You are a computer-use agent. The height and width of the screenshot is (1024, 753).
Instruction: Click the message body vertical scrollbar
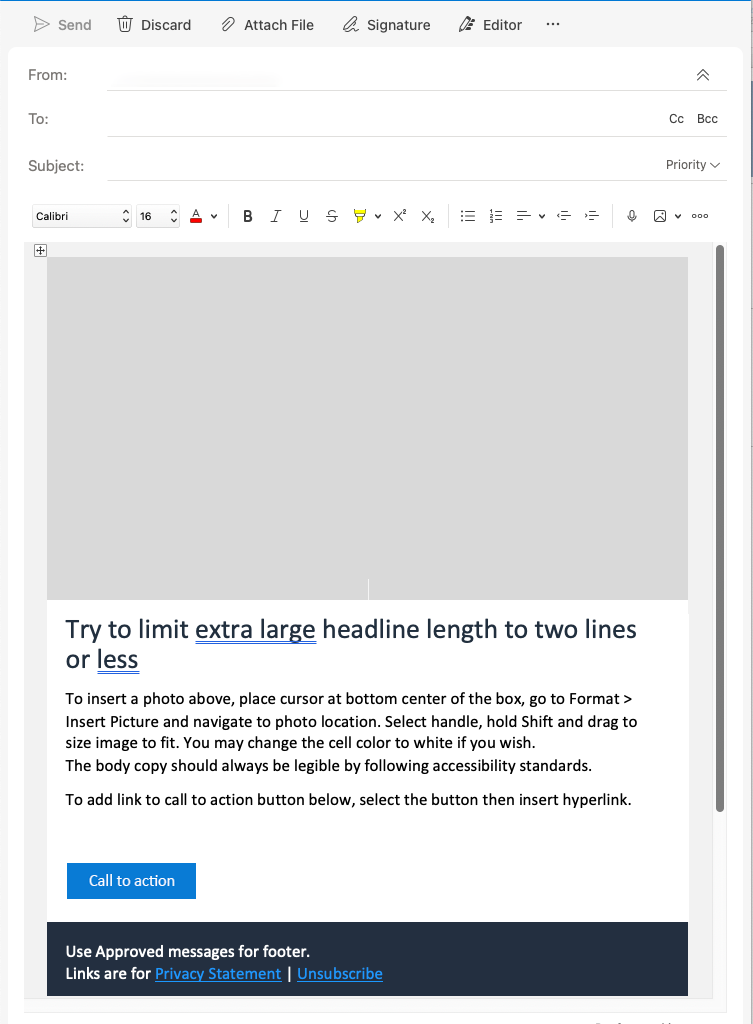pos(720,529)
